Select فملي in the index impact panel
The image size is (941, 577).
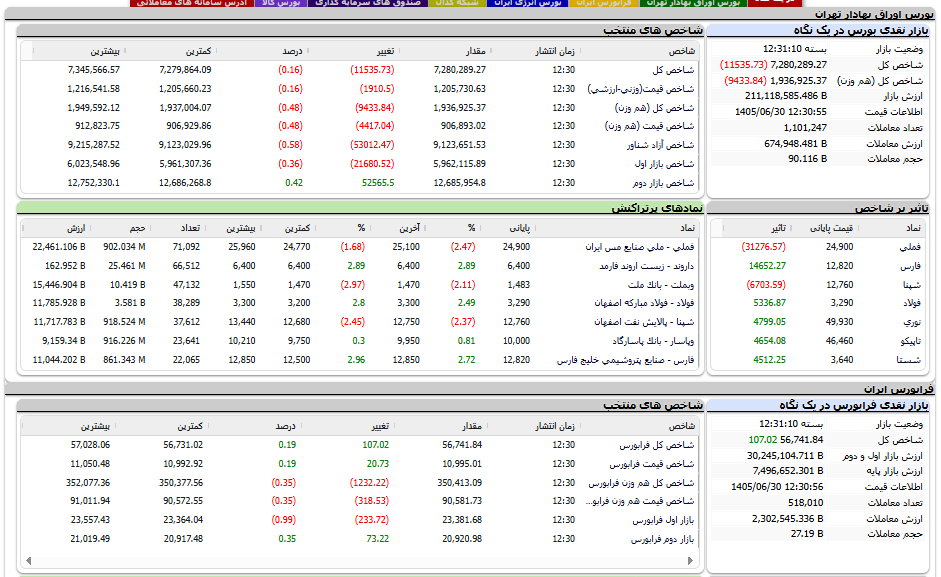pos(912,247)
